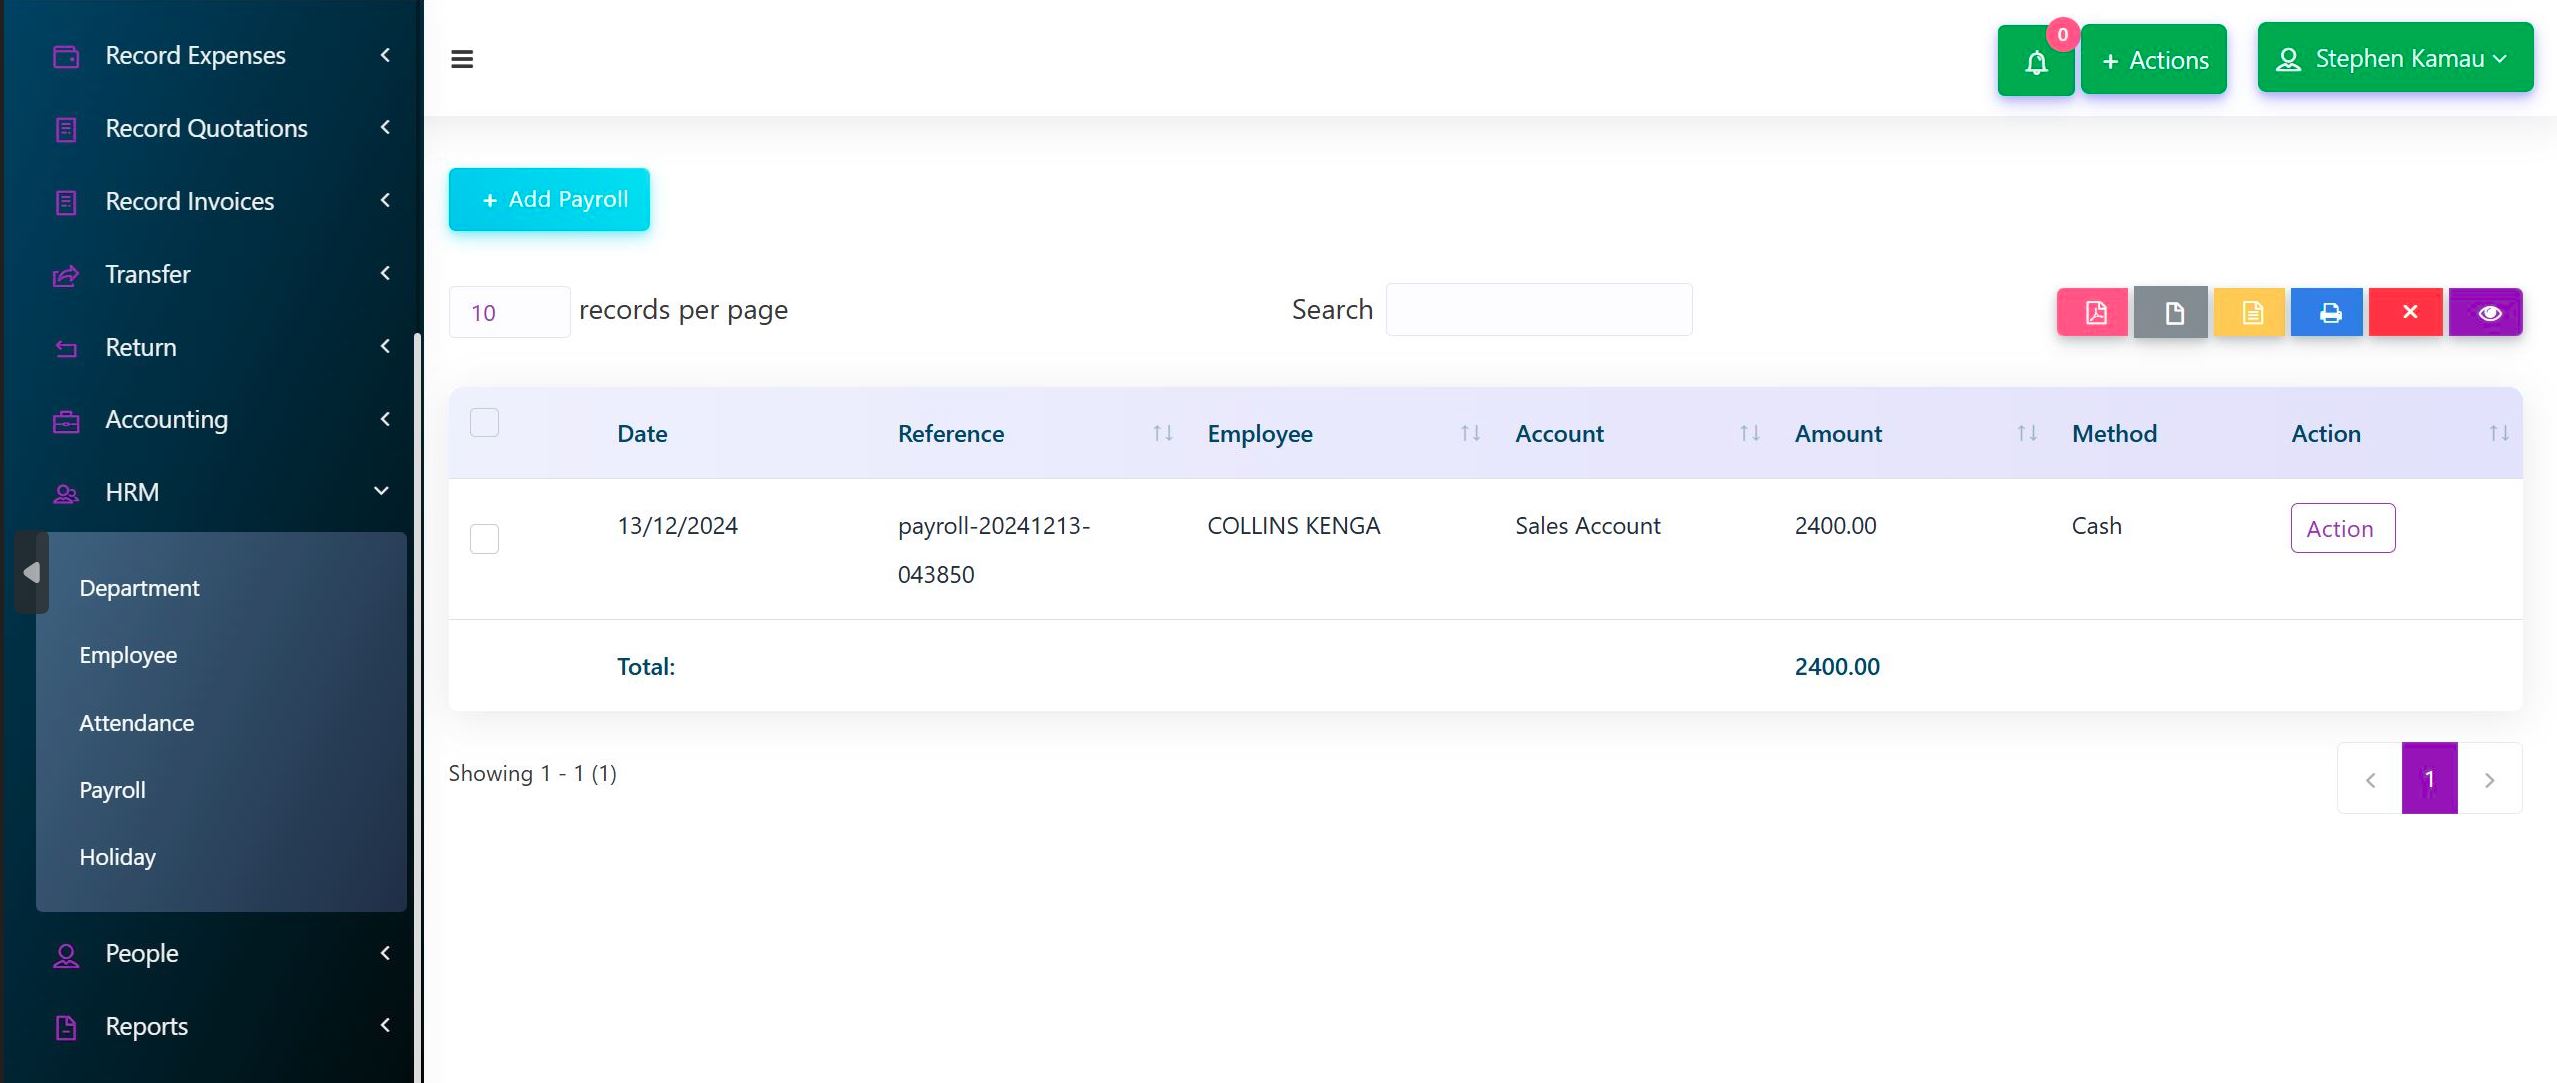Click the 13/12/2024 date cell
2557x1083 pixels.
point(677,526)
